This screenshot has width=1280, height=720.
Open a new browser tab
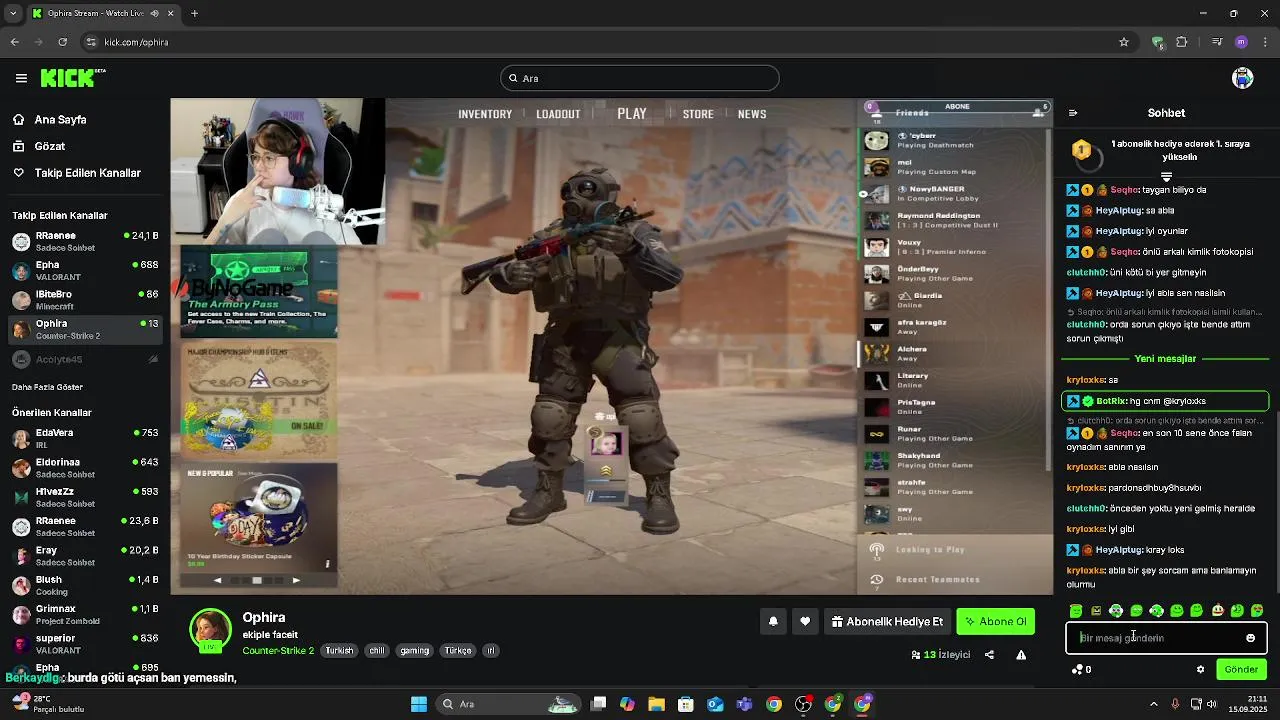(x=194, y=13)
